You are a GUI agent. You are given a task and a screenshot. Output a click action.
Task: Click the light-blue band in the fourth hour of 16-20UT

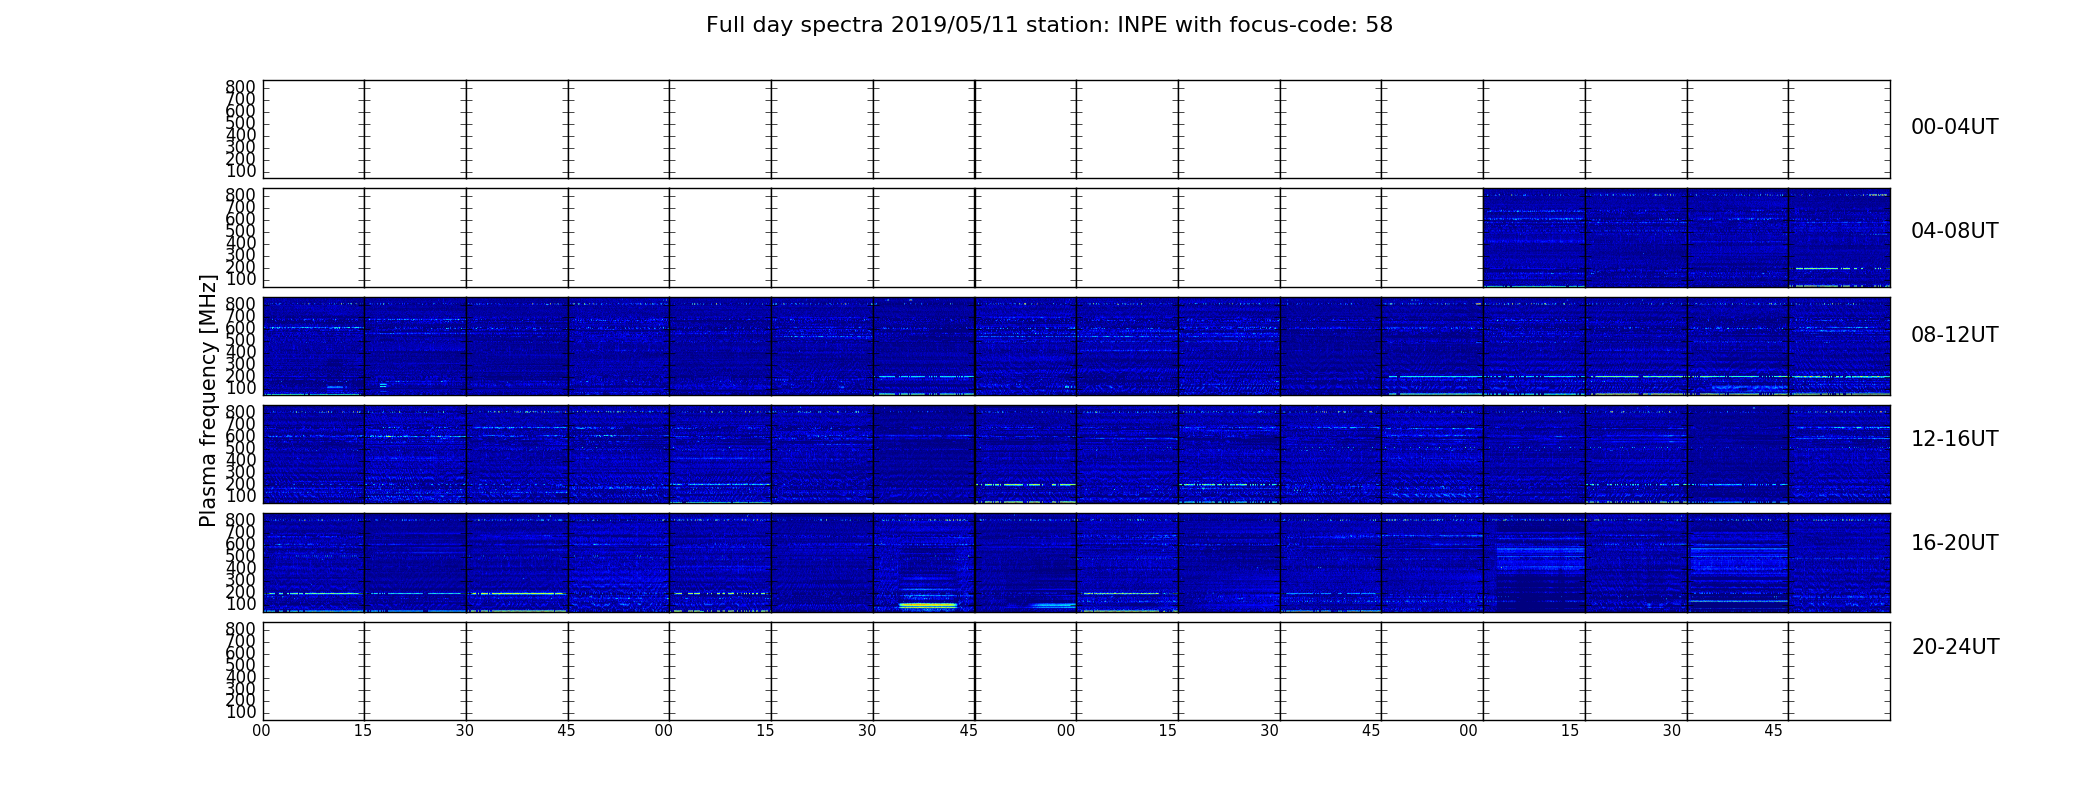point(1541,557)
